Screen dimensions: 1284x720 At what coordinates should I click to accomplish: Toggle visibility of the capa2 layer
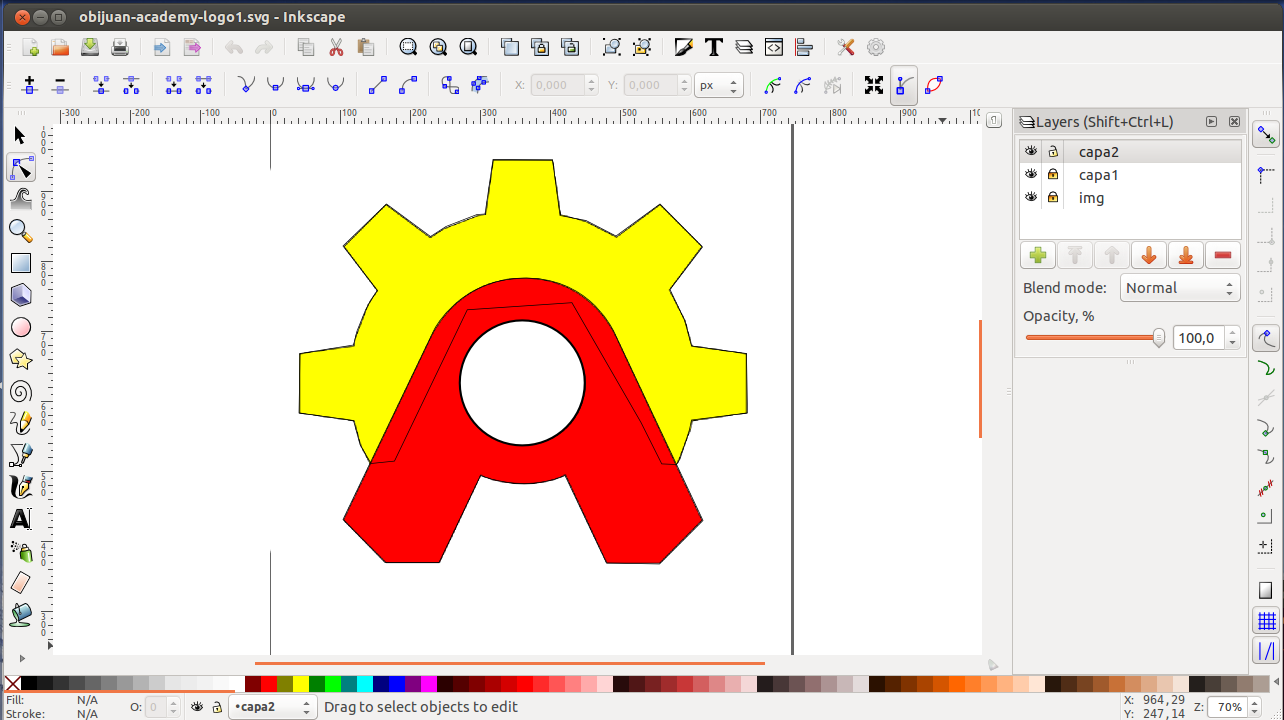[1031, 152]
